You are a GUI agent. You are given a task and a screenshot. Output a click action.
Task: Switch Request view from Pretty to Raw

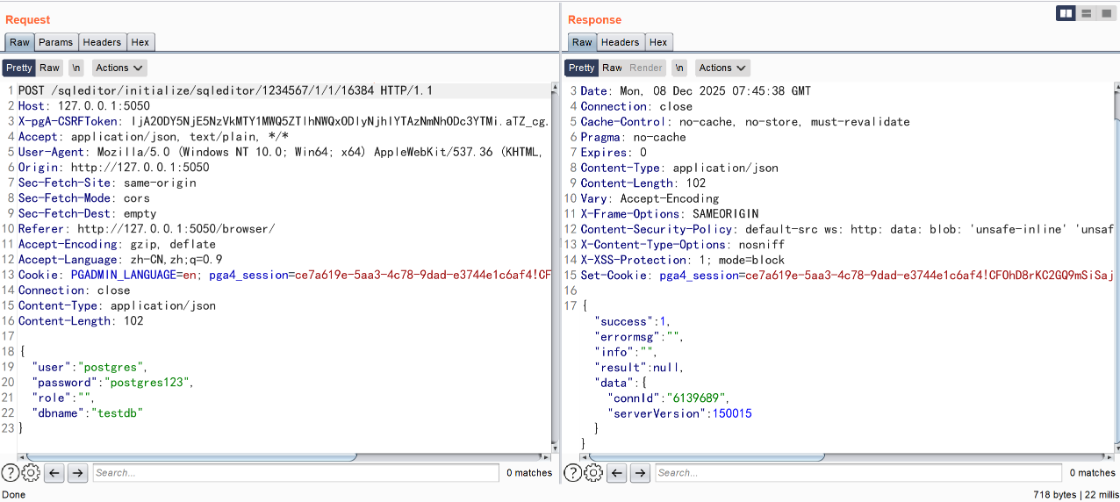[x=50, y=68]
